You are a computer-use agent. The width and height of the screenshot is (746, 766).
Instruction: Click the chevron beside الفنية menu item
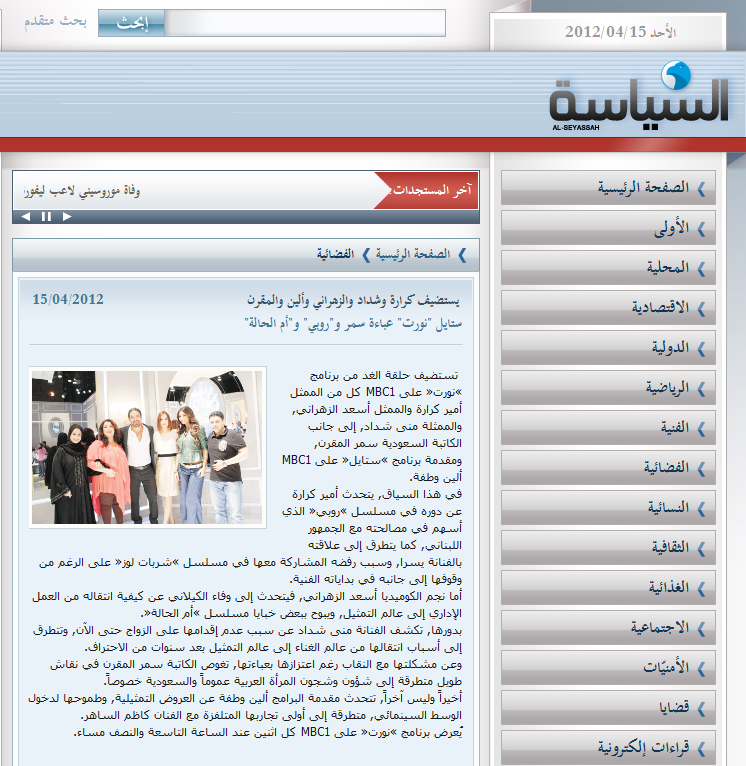coord(702,429)
